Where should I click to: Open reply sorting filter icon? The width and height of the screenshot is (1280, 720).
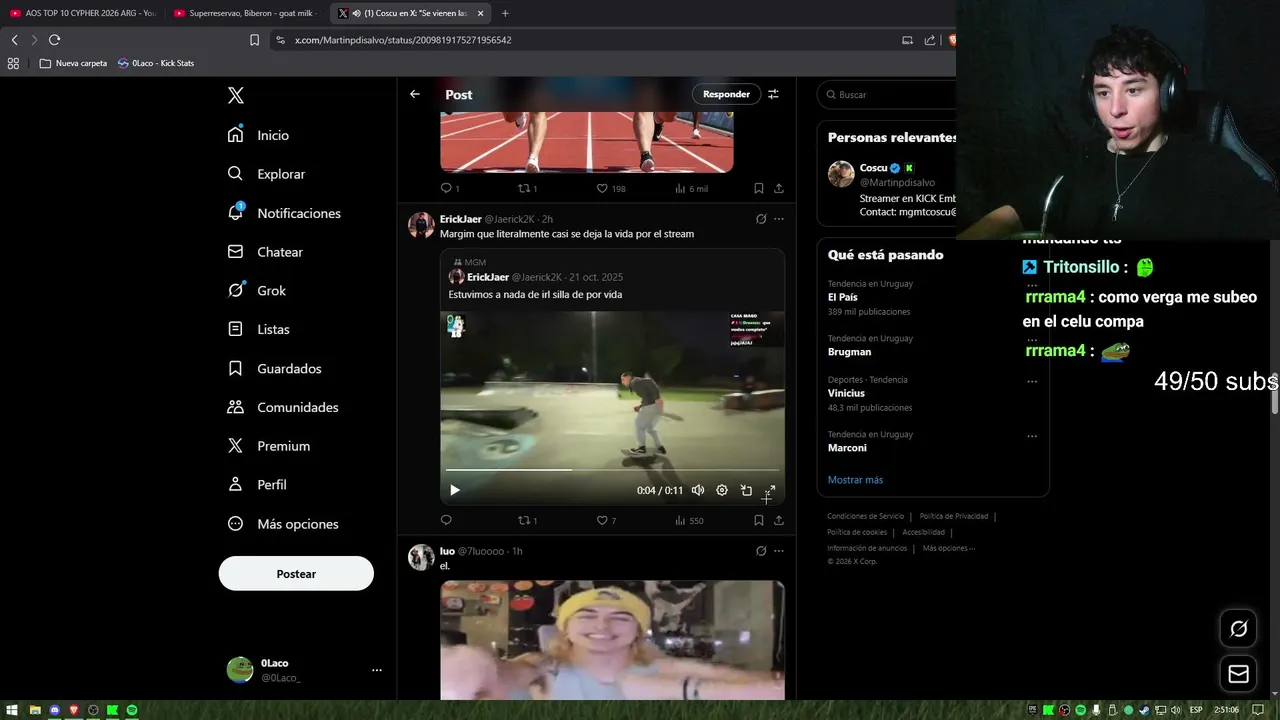tap(773, 94)
